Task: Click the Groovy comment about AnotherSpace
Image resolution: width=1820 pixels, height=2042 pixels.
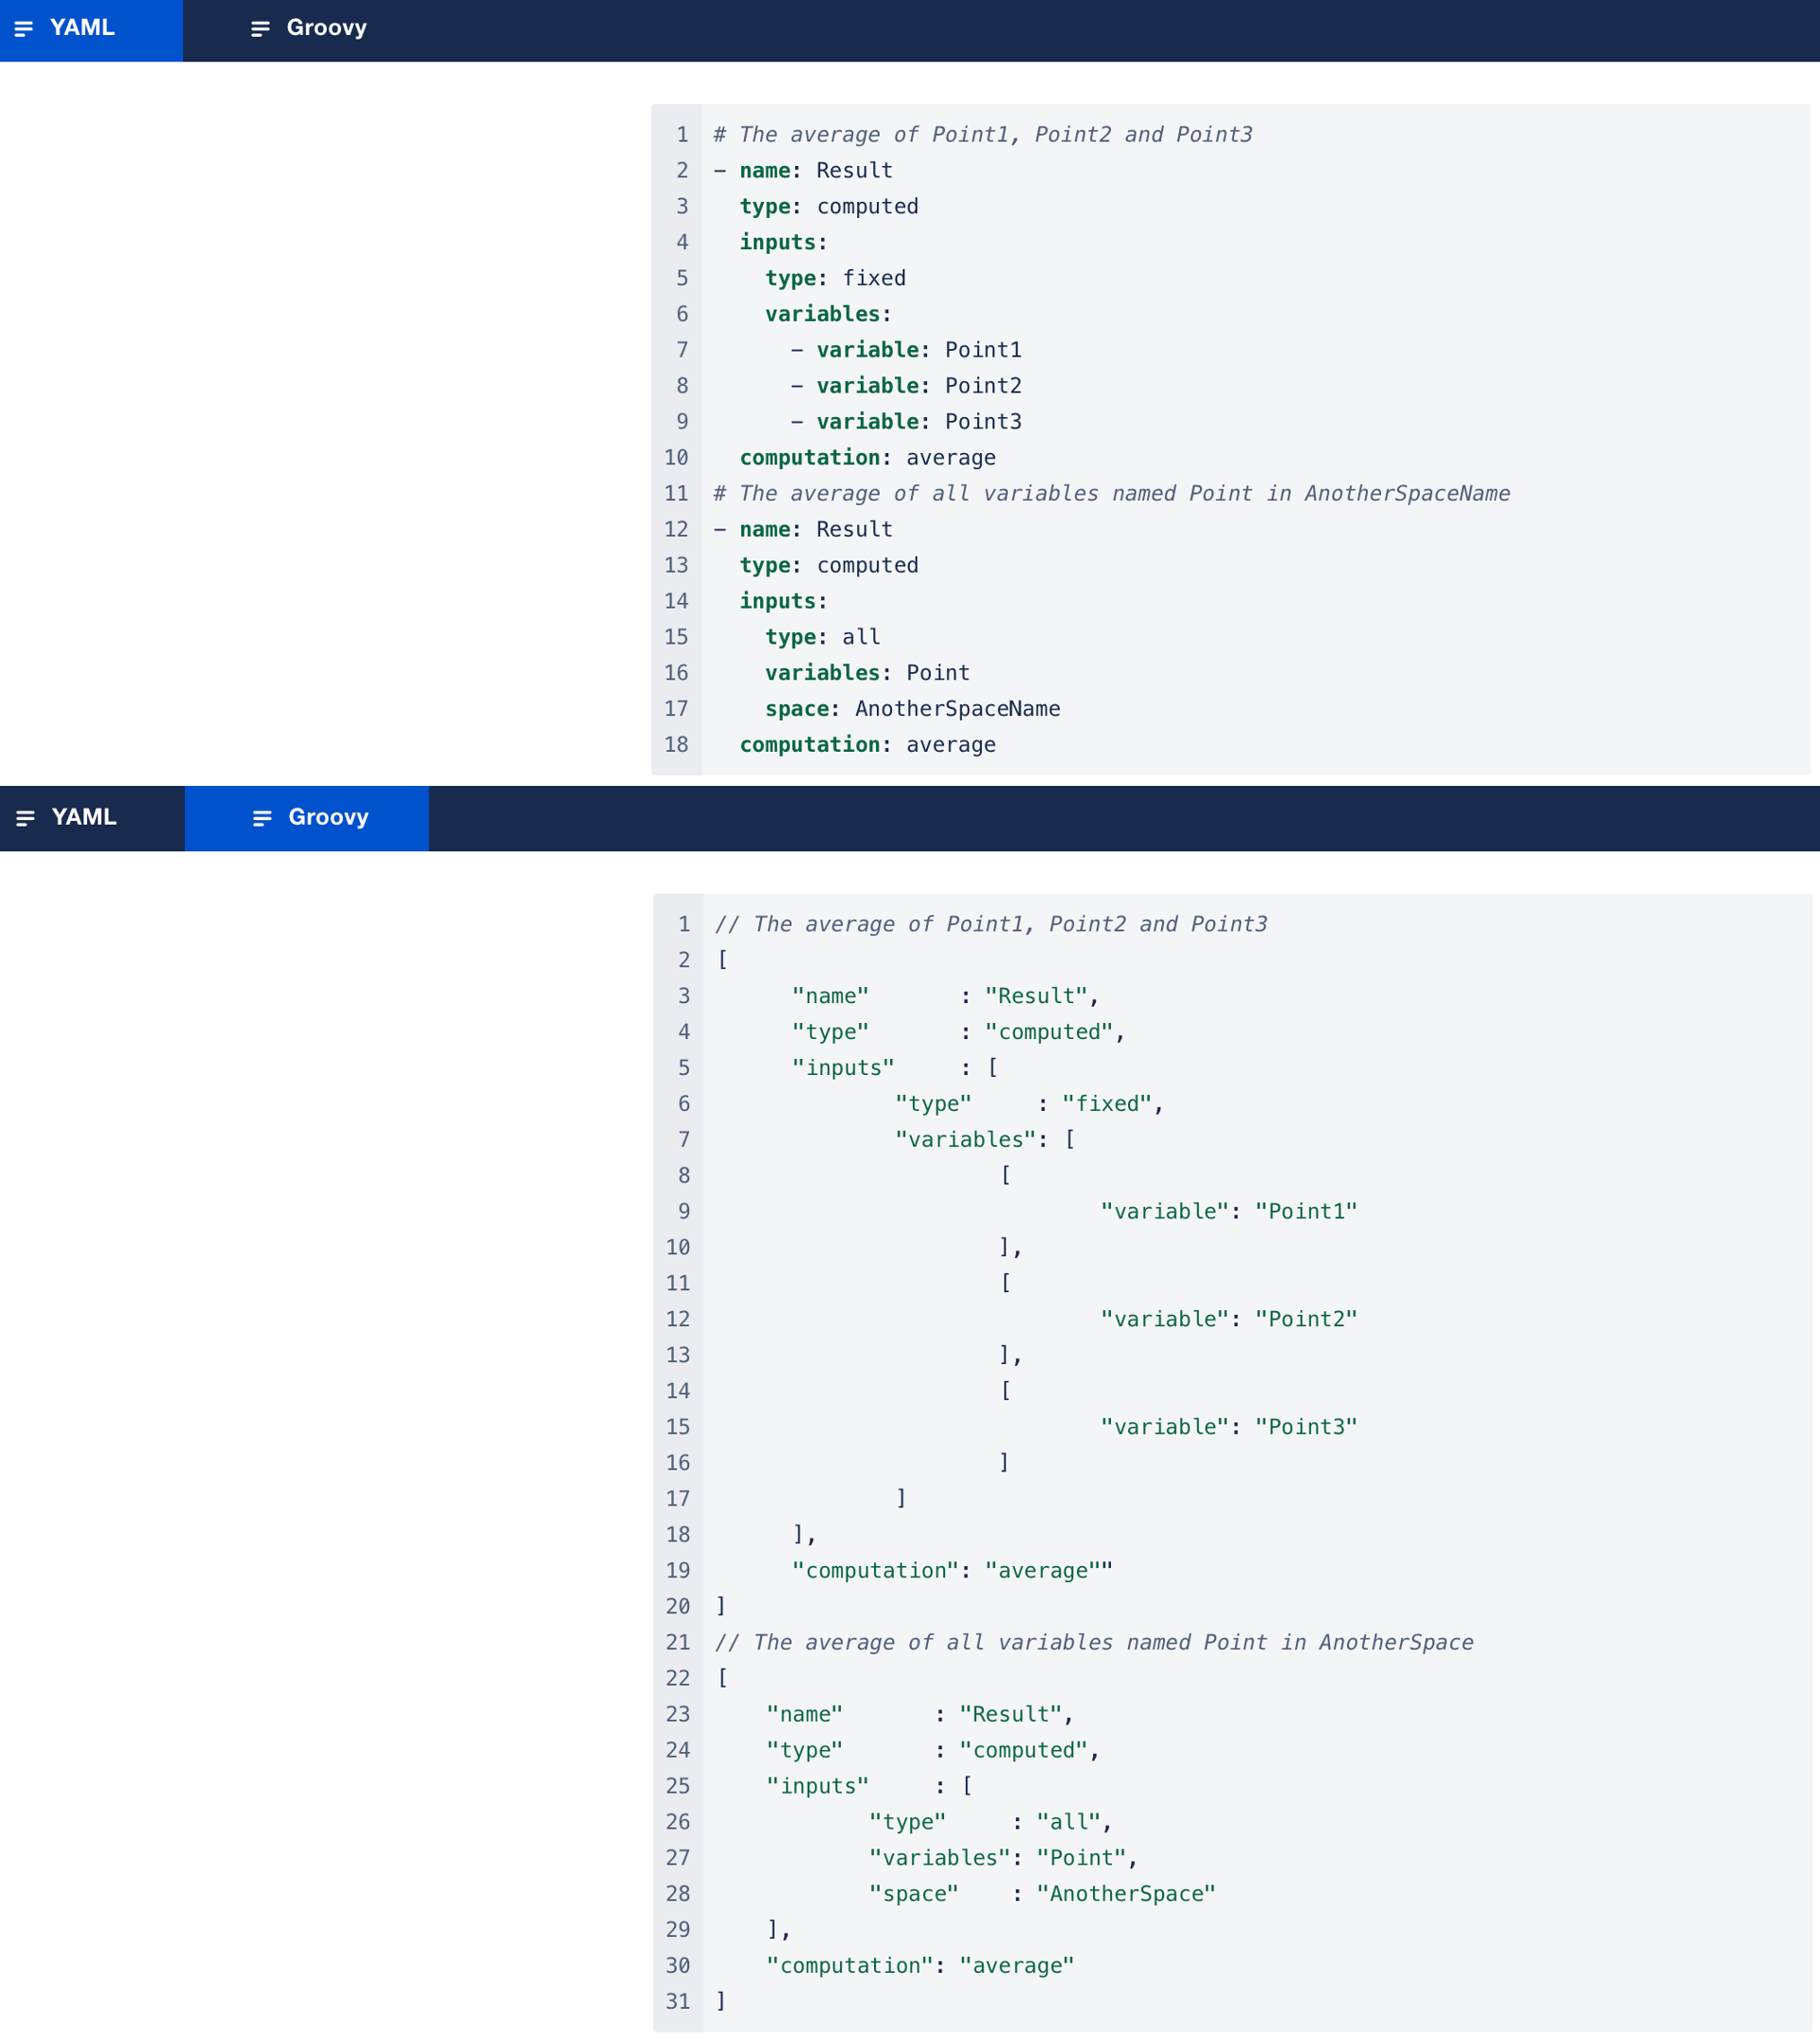Action: coord(1093,1642)
